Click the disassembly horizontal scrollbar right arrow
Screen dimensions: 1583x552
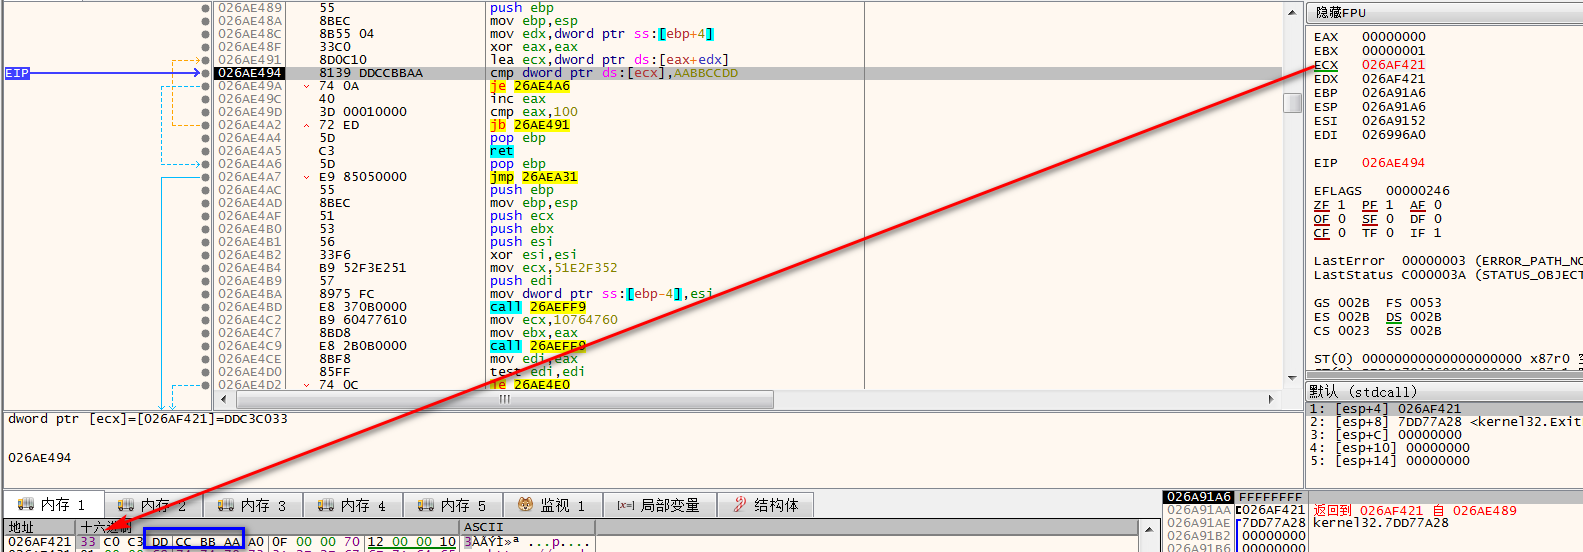1271,399
